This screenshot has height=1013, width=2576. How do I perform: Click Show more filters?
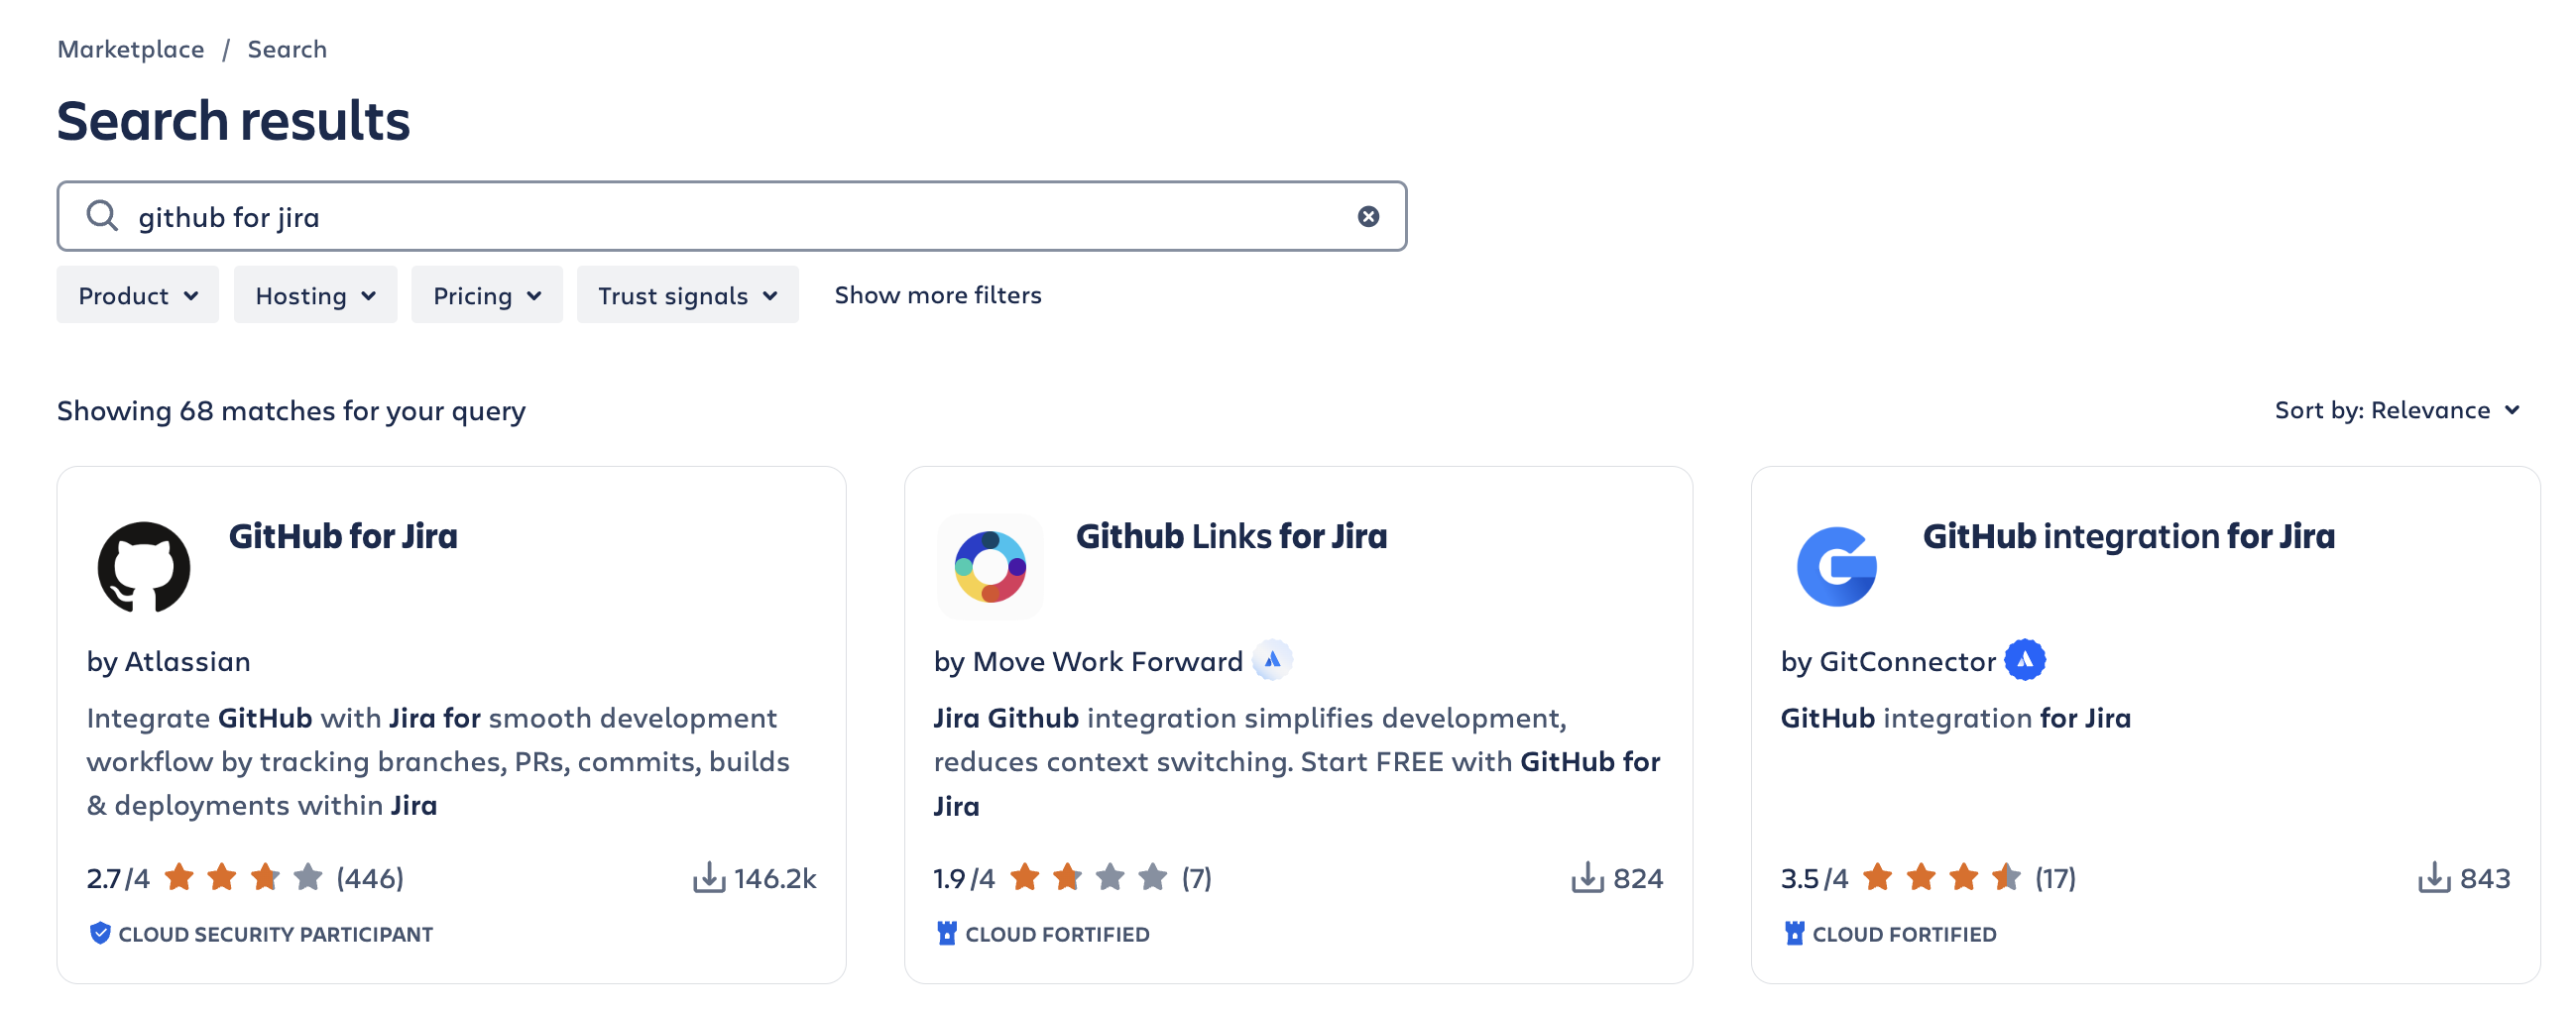(937, 294)
